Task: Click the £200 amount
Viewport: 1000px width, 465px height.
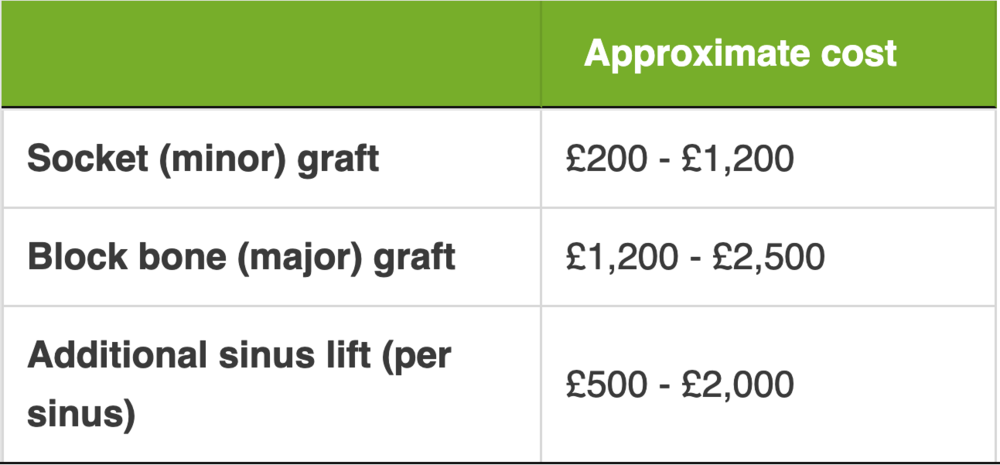Action: pos(605,159)
